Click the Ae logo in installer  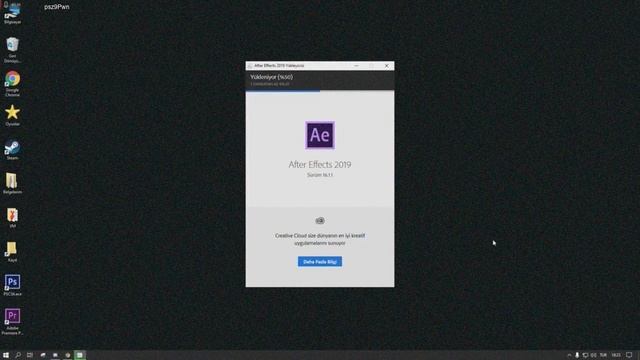[320, 135]
